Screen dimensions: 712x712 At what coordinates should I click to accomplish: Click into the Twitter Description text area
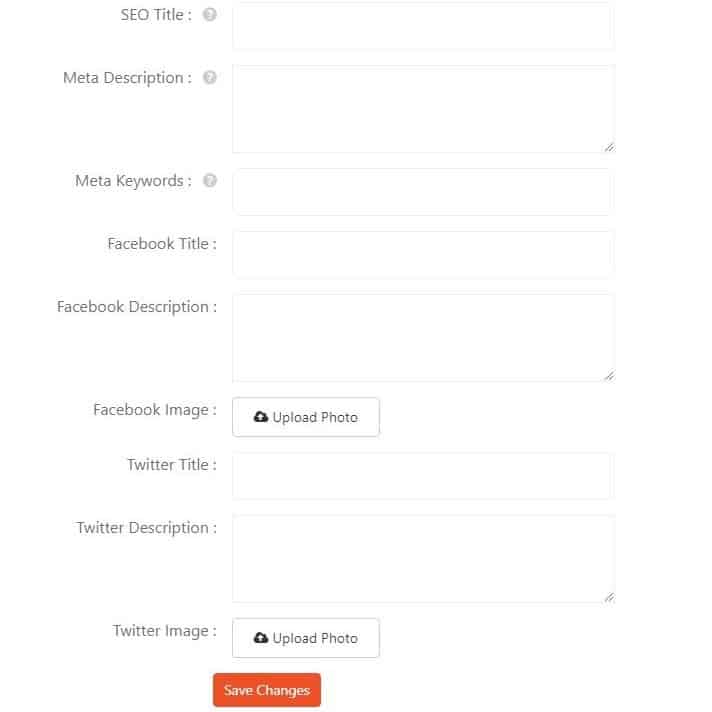click(424, 559)
